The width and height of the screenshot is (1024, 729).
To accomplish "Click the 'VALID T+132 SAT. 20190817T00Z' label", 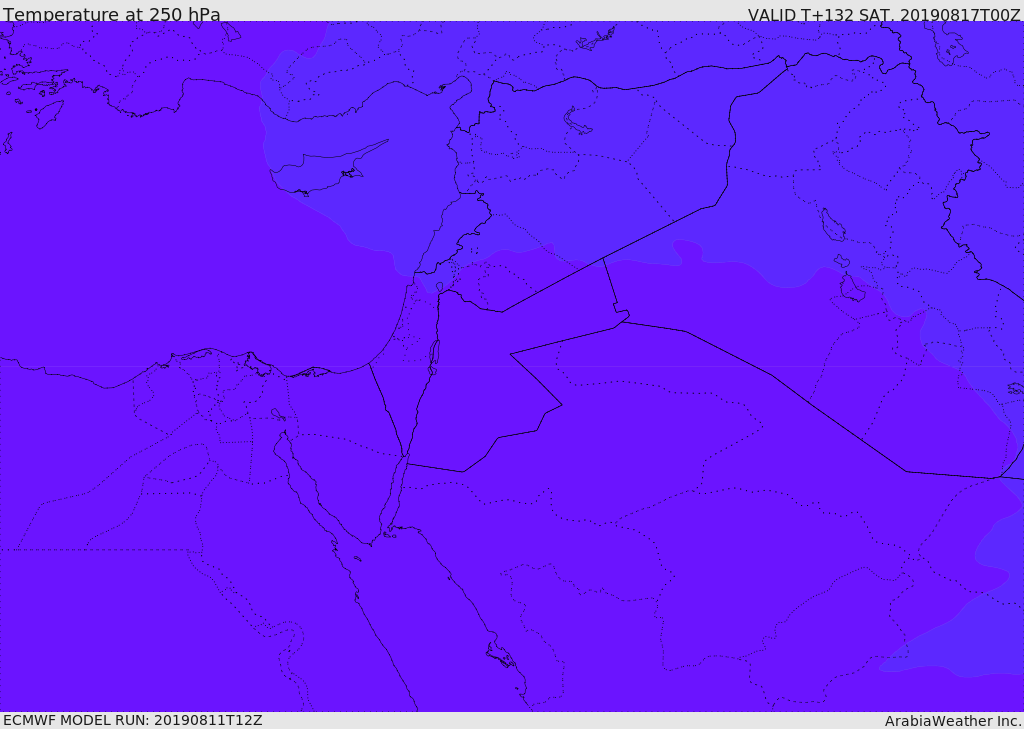I will point(884,14).
